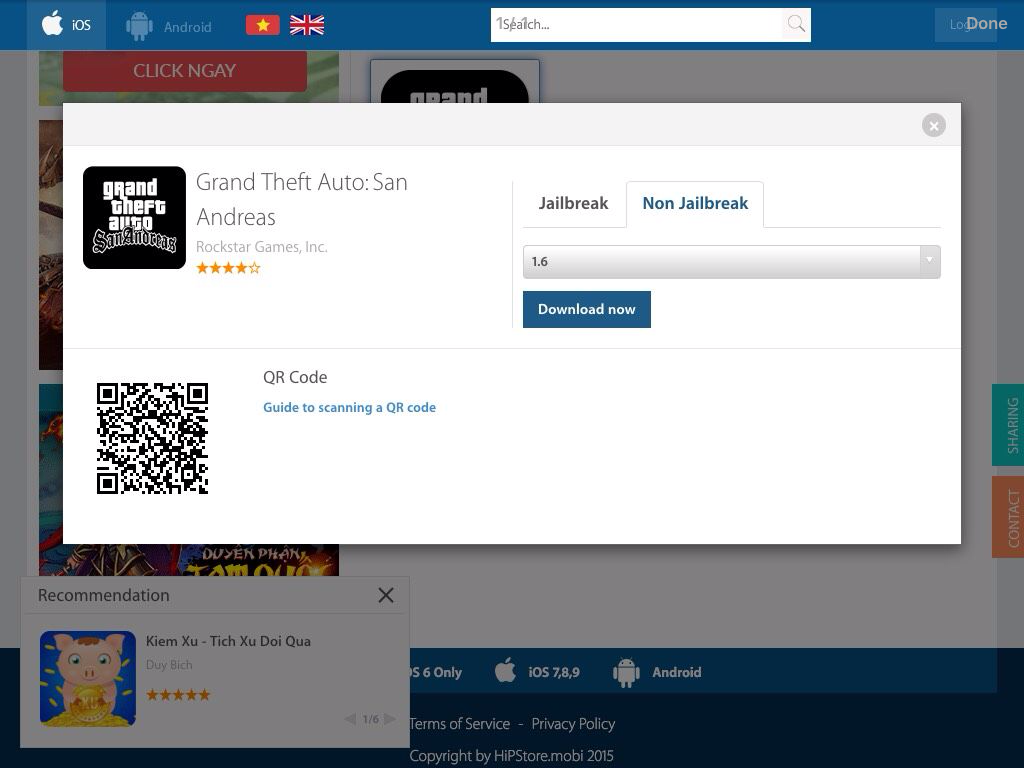Click the QR Code heading text
The height and width of the screenshot is (768, 1024).
coord(295,377)
